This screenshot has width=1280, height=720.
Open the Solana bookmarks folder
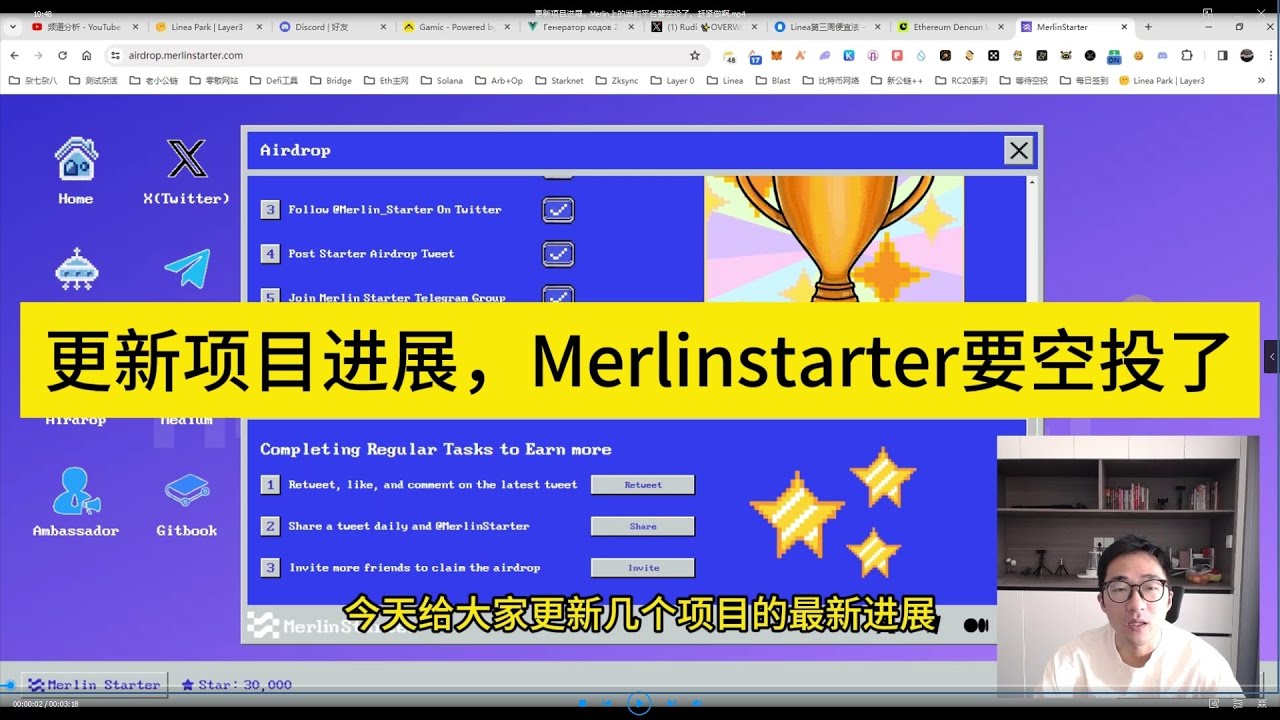(x=441, y=80)
